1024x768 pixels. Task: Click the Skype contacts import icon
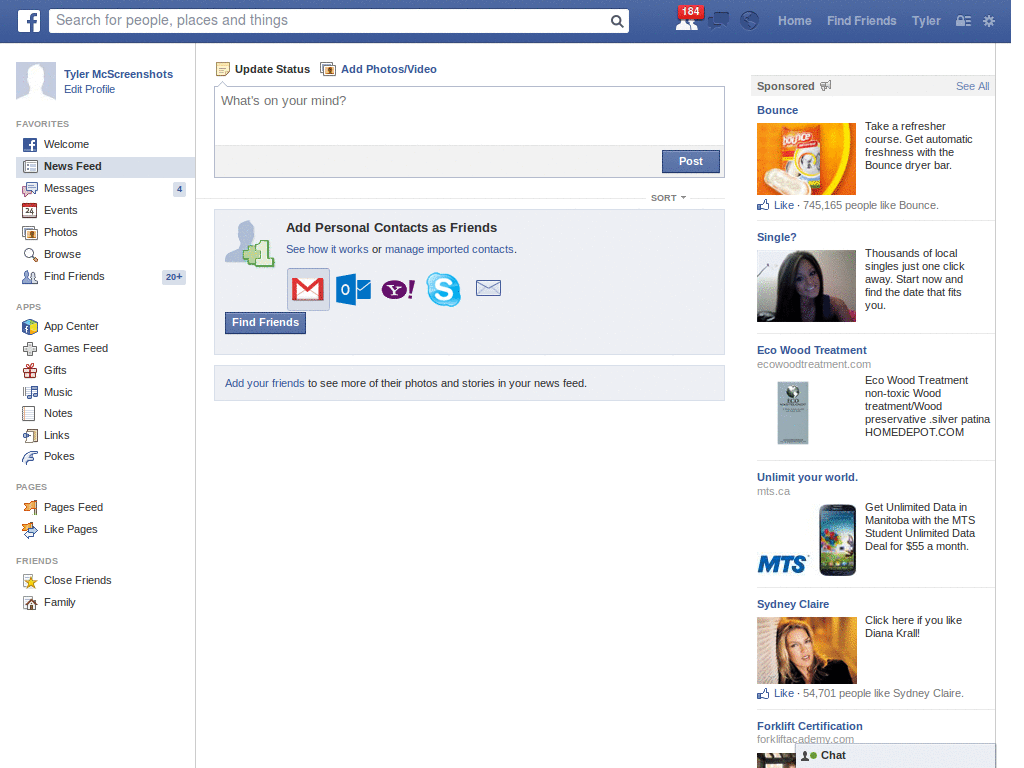click(x=443, y=289)
